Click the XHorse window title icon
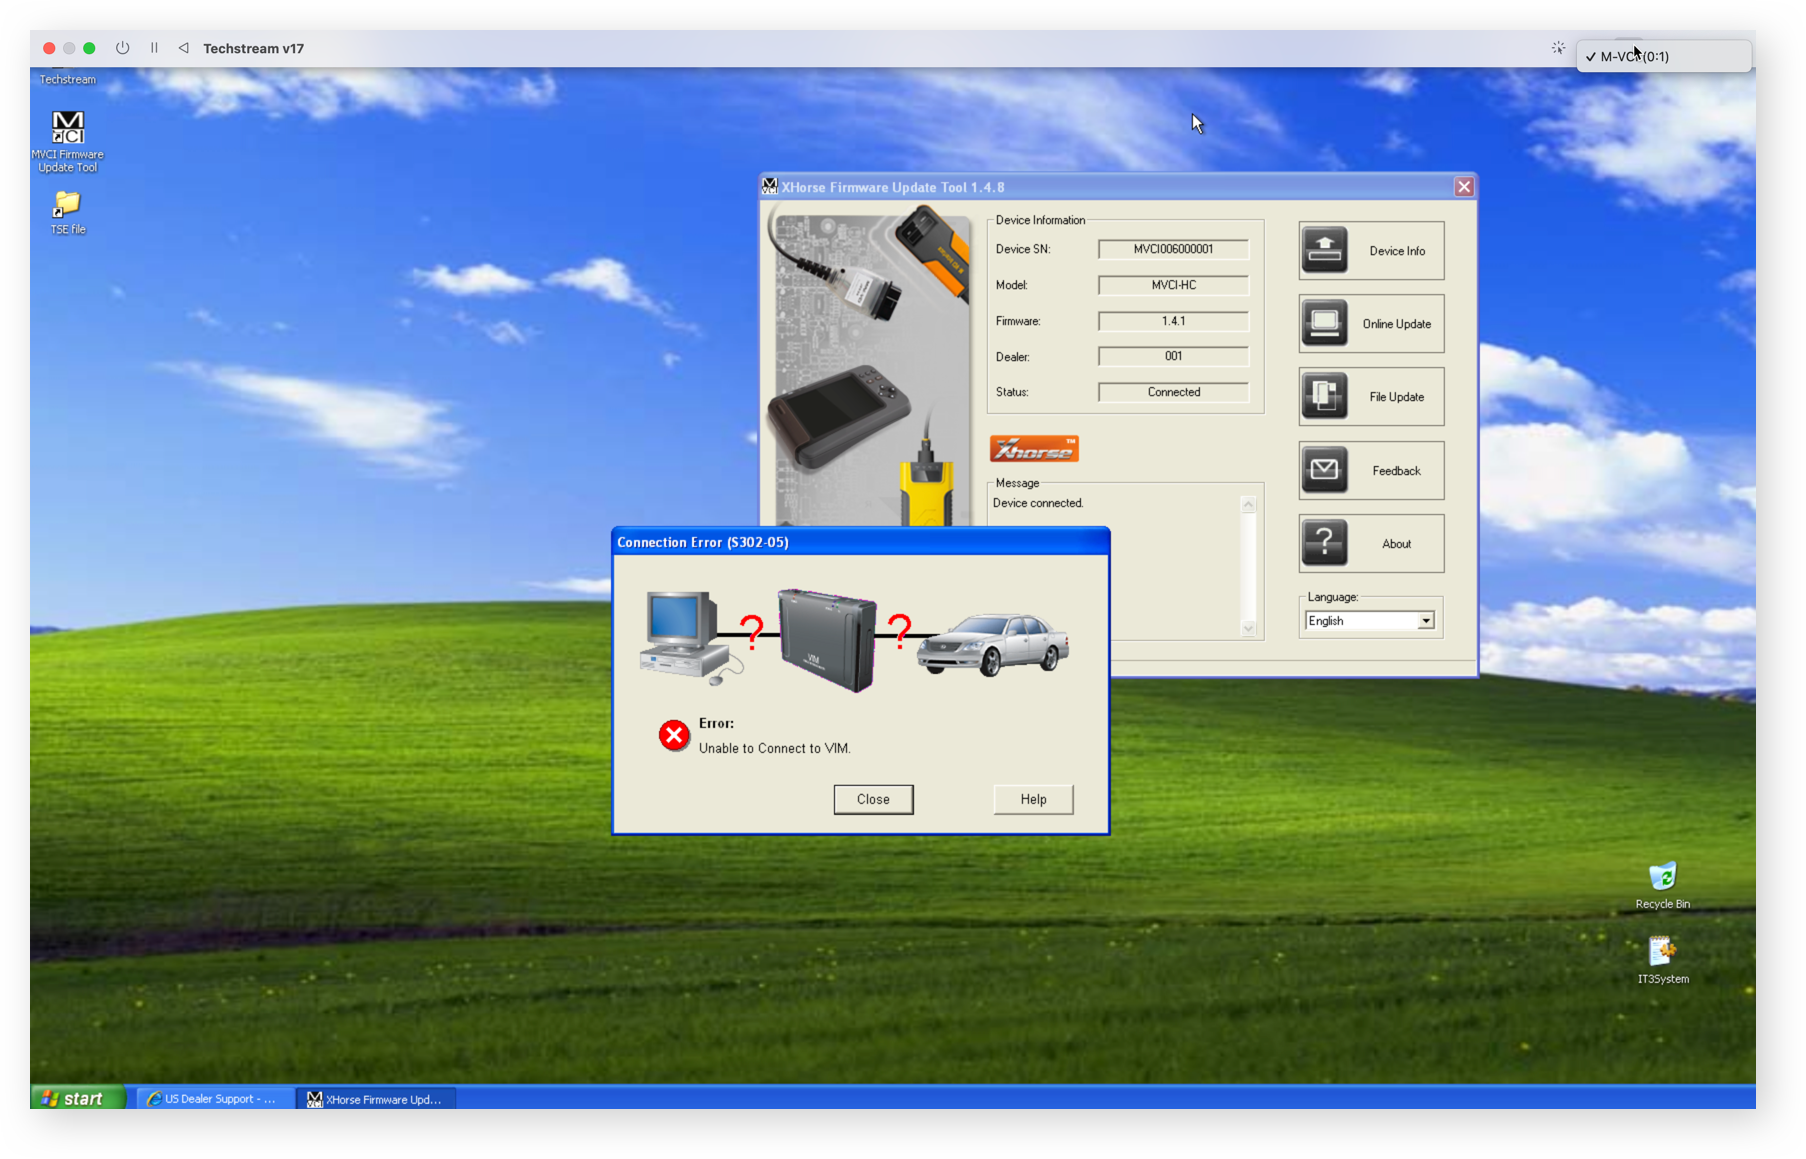Image resolution: width=1806 pixels, height=1159 pixels. click(769, 186)
